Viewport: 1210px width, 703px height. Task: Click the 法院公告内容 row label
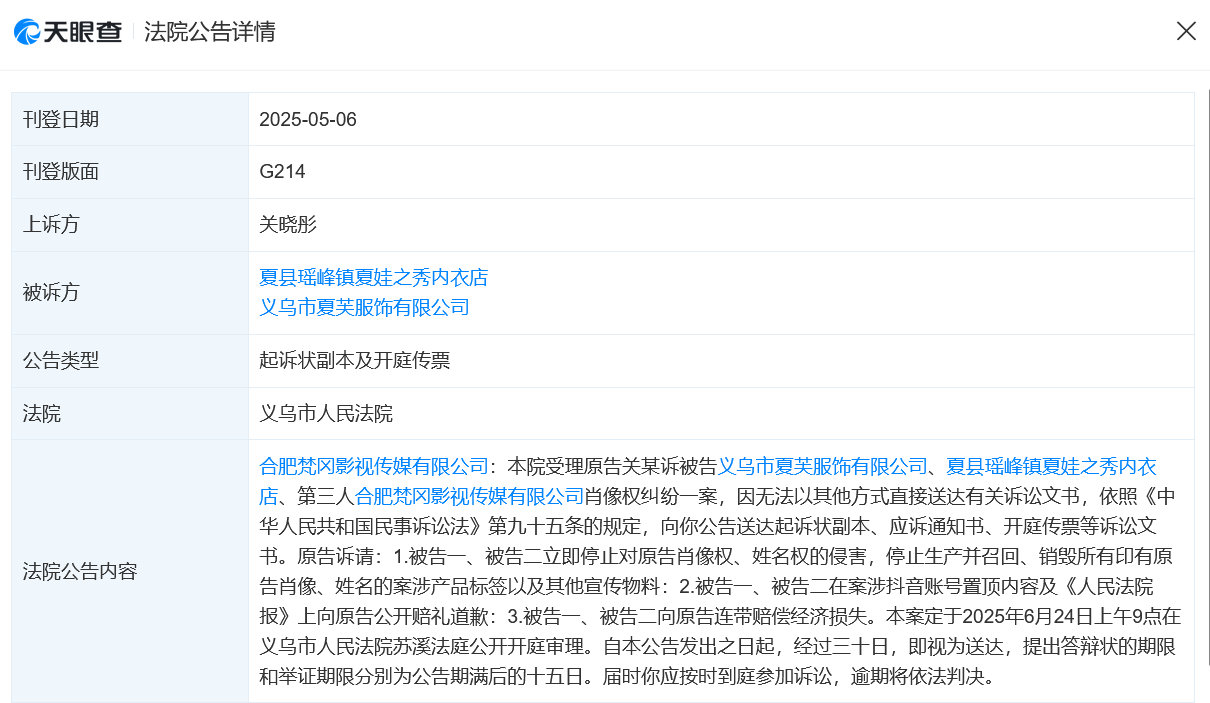pyautogui.click(x=80, y=571)
